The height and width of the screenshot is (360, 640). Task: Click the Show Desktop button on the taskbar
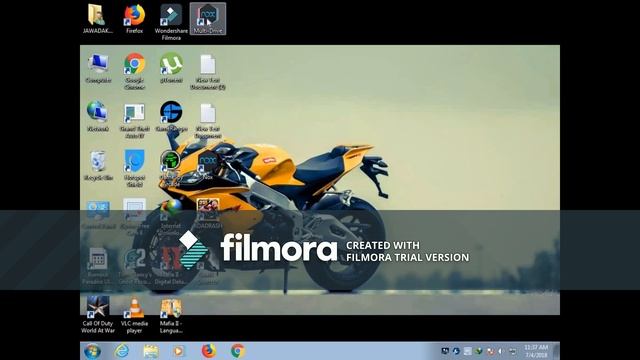click(556, 351)
